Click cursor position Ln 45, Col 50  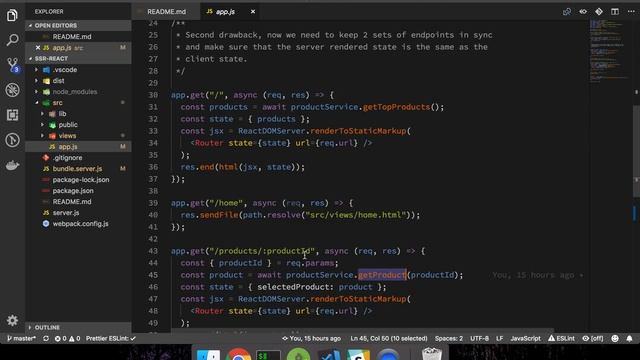point(389,338)
